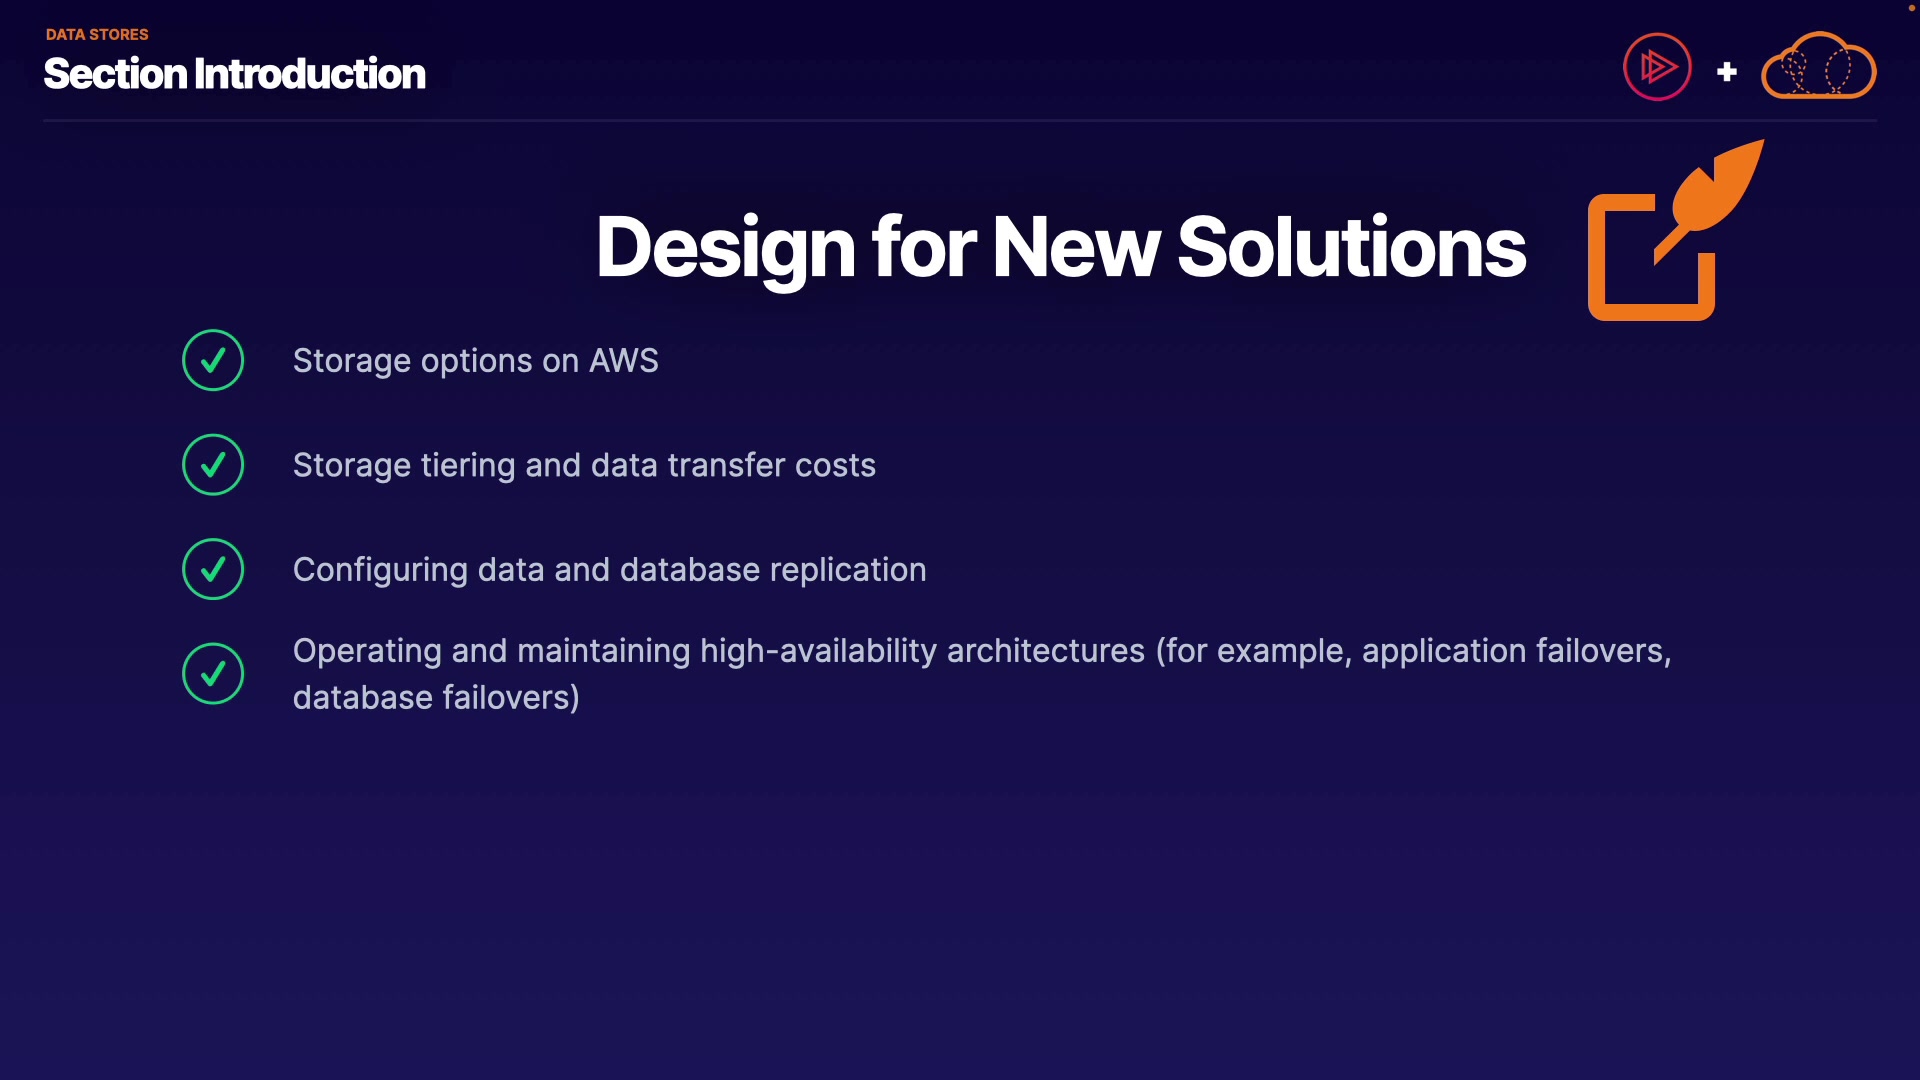Click 'Configuring data and database replication' text
Image resolution: width=1920 pixels, height=1080 pixels.
pos(609,570)
